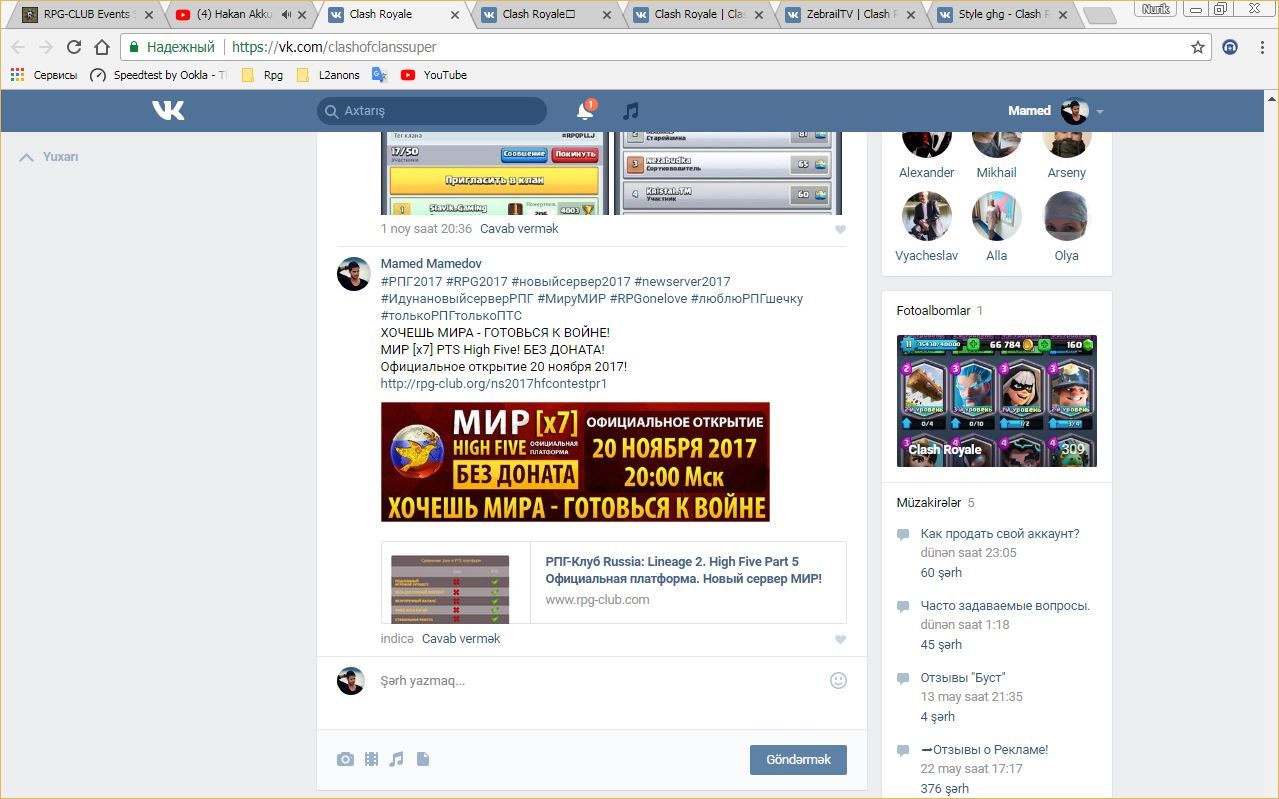Screen dimensions: 1279x799
Task: Open Mamed Mamedov comment avatar
Action: 354,274
